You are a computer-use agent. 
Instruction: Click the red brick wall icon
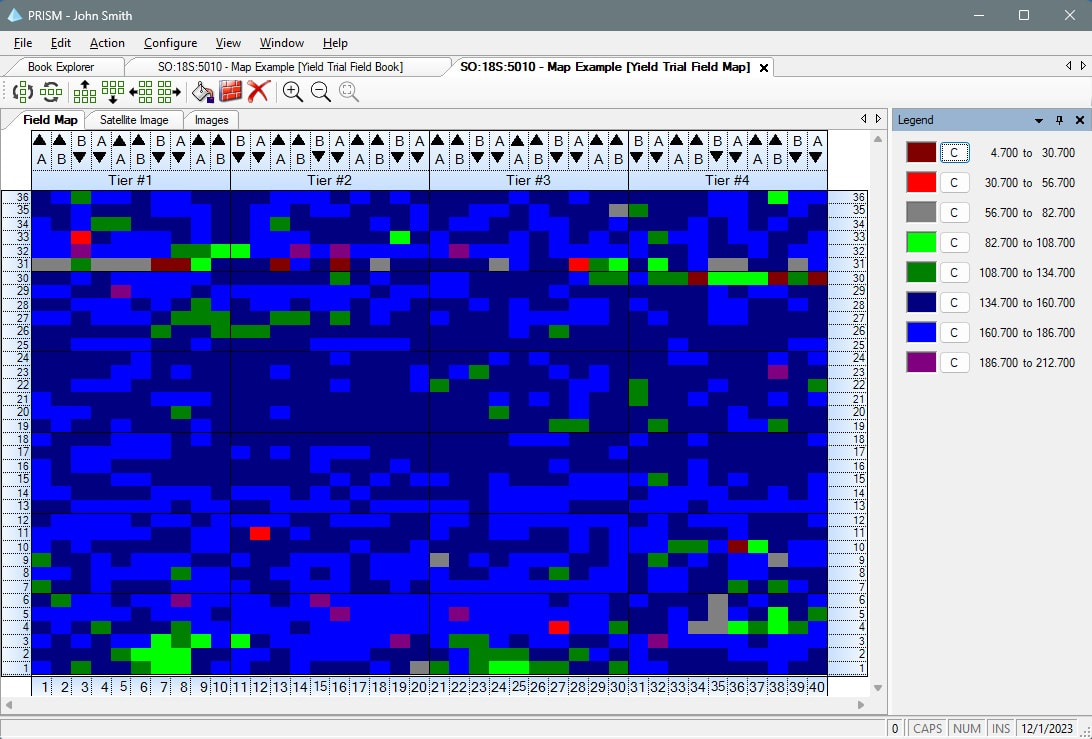(231, 91)
